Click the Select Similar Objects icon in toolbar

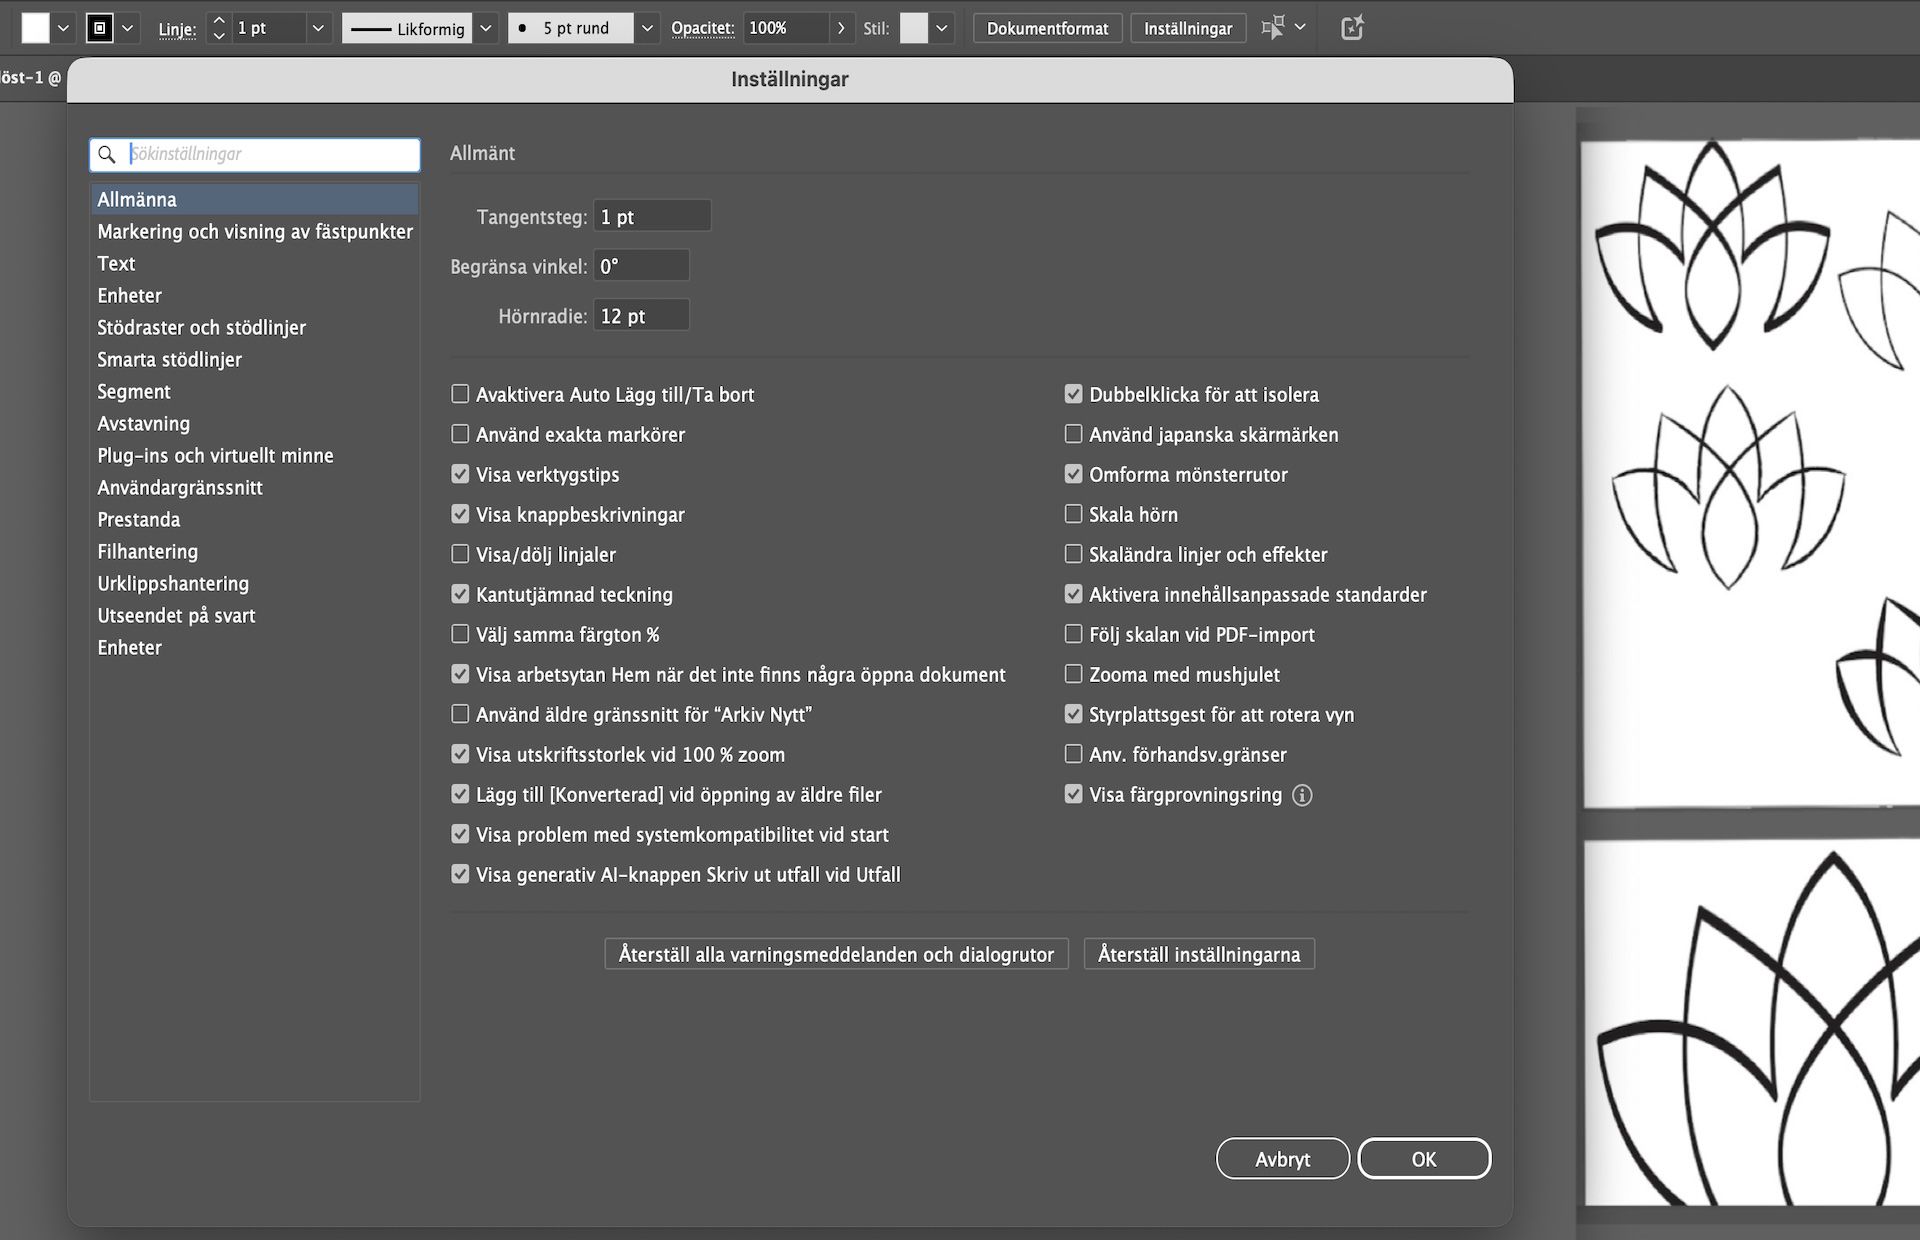click(1272, 28)
